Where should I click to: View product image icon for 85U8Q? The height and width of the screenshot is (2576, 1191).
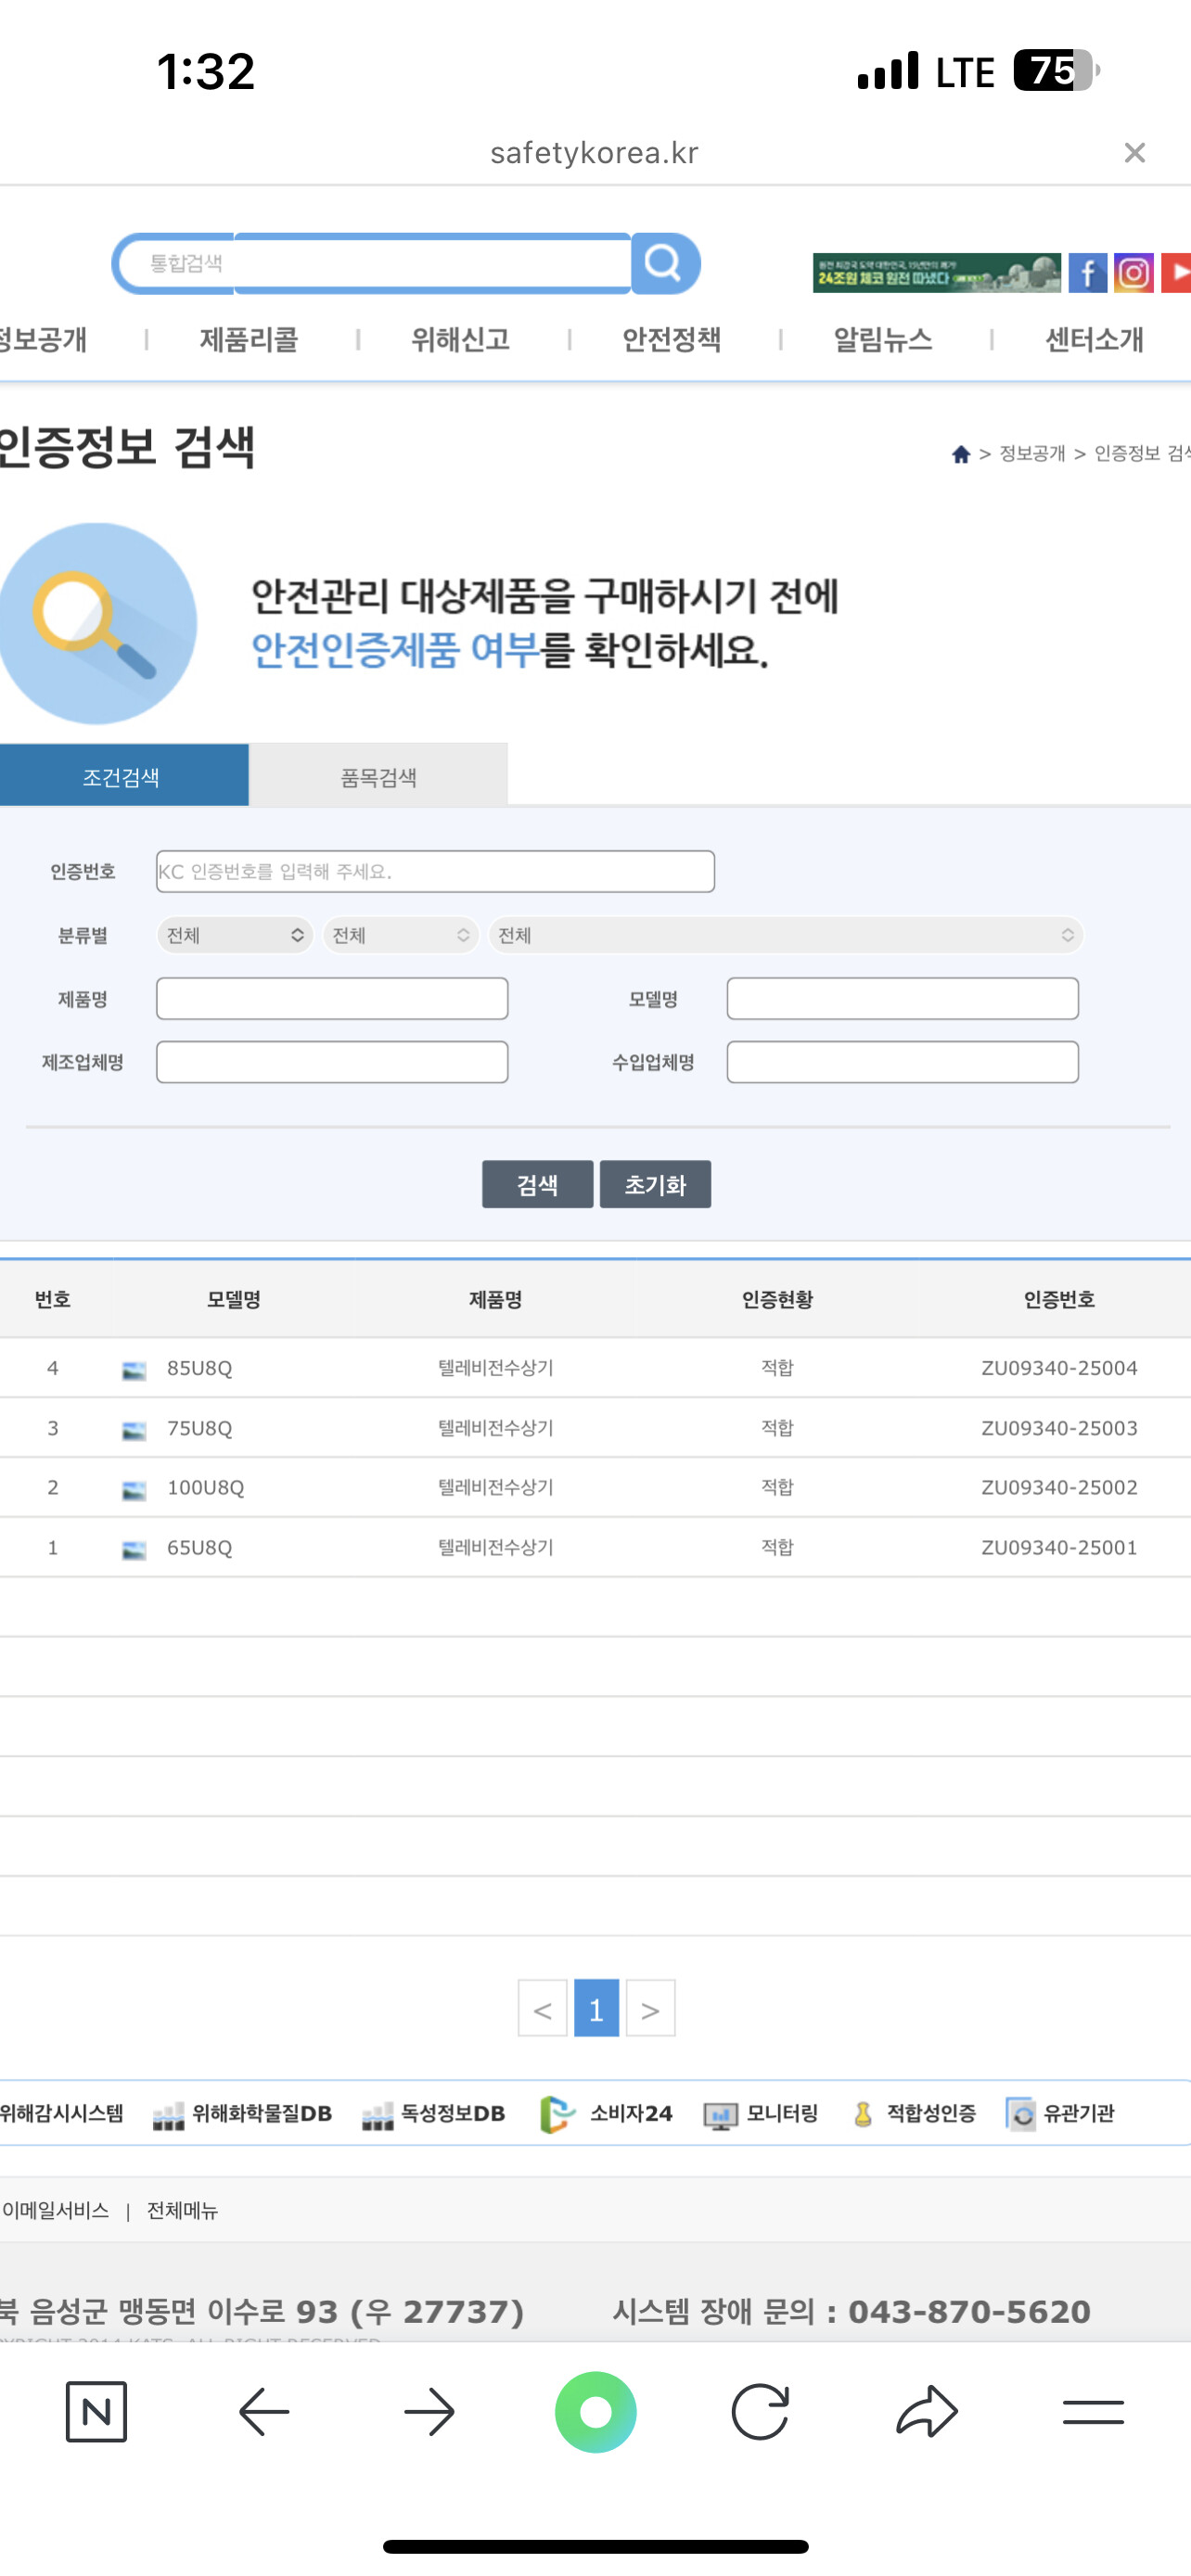[x=134, y=1370]
